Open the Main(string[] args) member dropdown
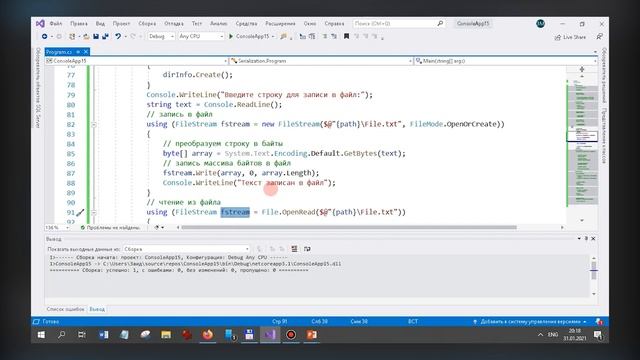The image size is (640, 360). pyautogui.click(x=506, y=61)
